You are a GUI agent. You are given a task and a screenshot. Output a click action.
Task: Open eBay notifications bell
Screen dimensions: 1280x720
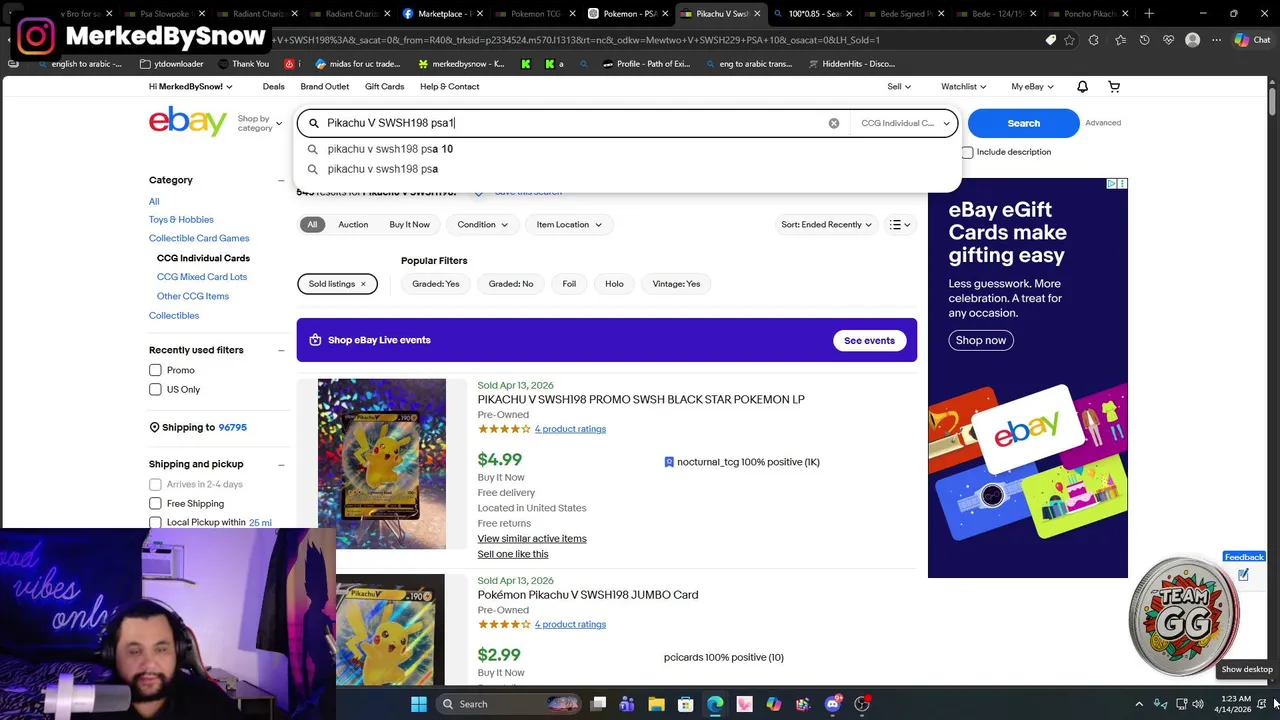click(x=1082, y=87)
